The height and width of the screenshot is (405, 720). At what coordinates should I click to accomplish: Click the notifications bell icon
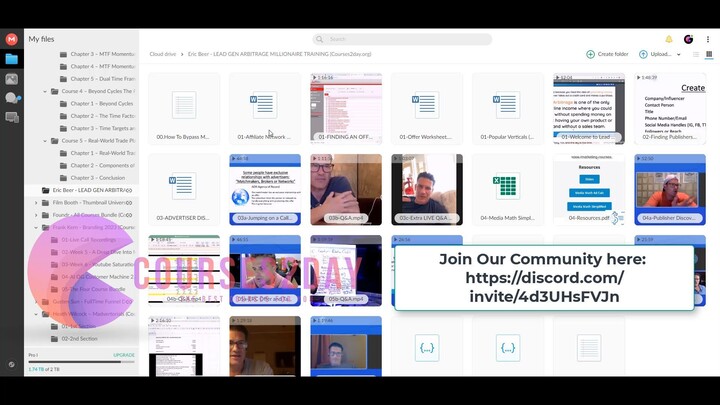click(x=668, y=39)
